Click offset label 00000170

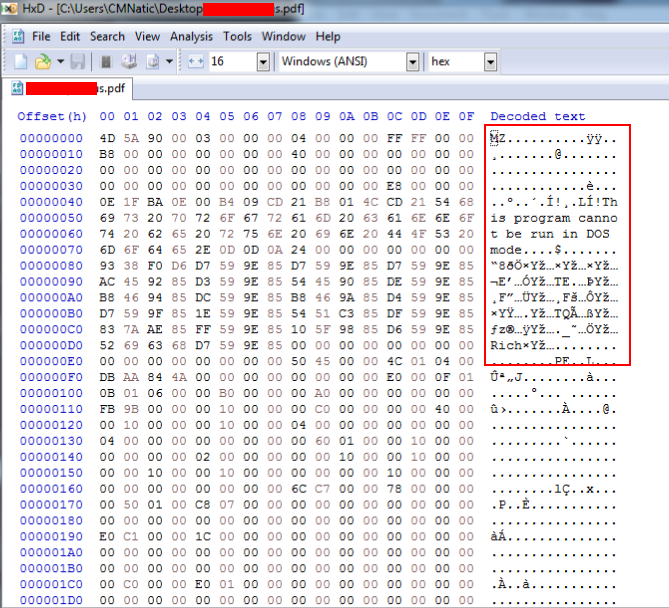[51, 505]
